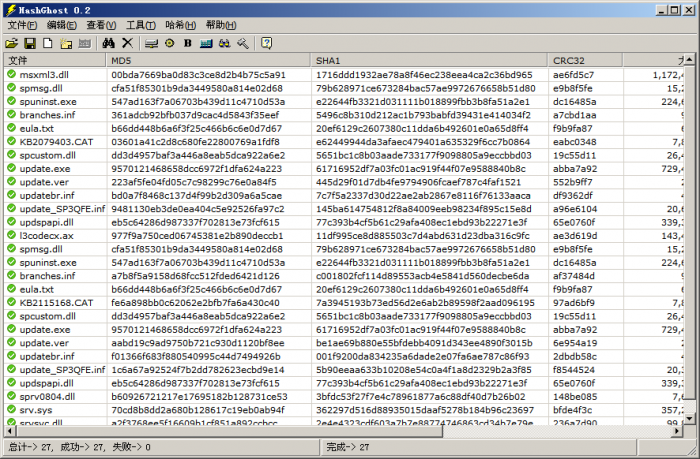
Task: Open the 工具(T) menu
Action: 141,25
